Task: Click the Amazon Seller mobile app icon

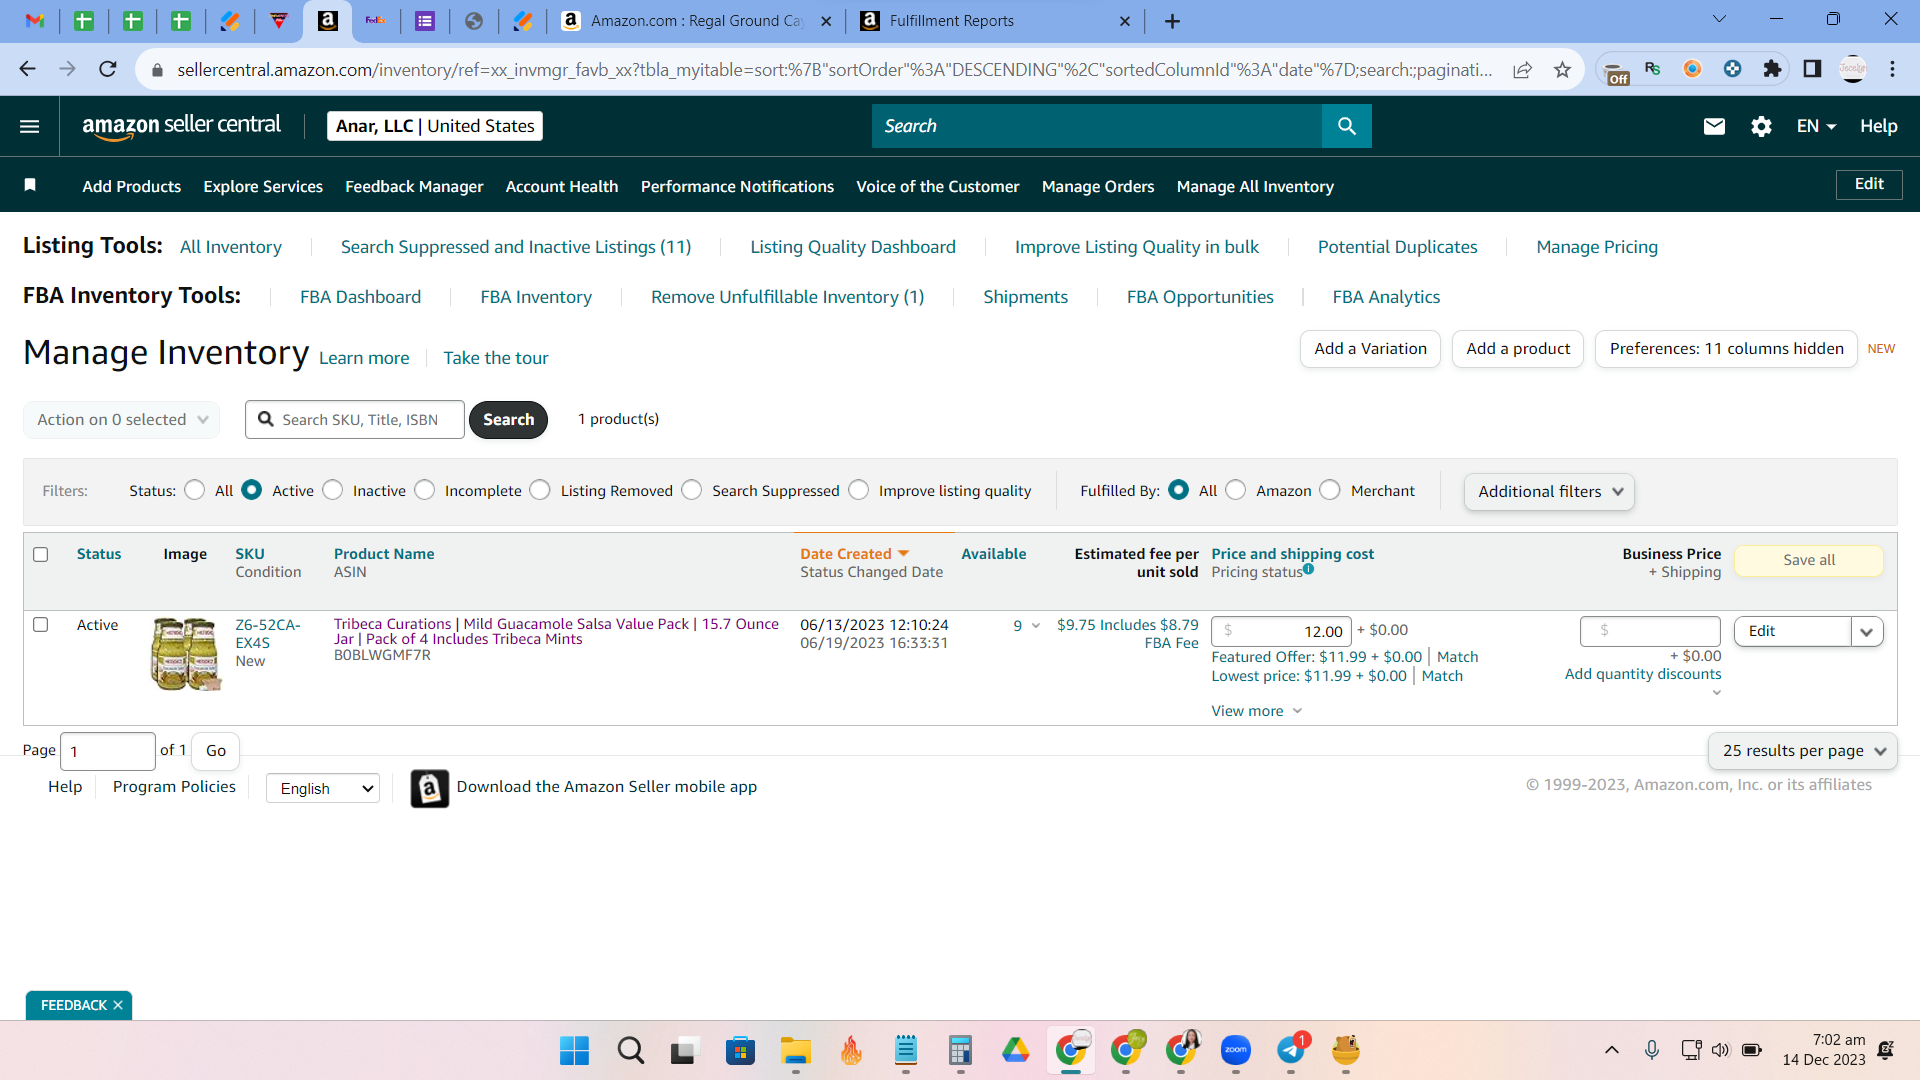Action: (430, 788)
